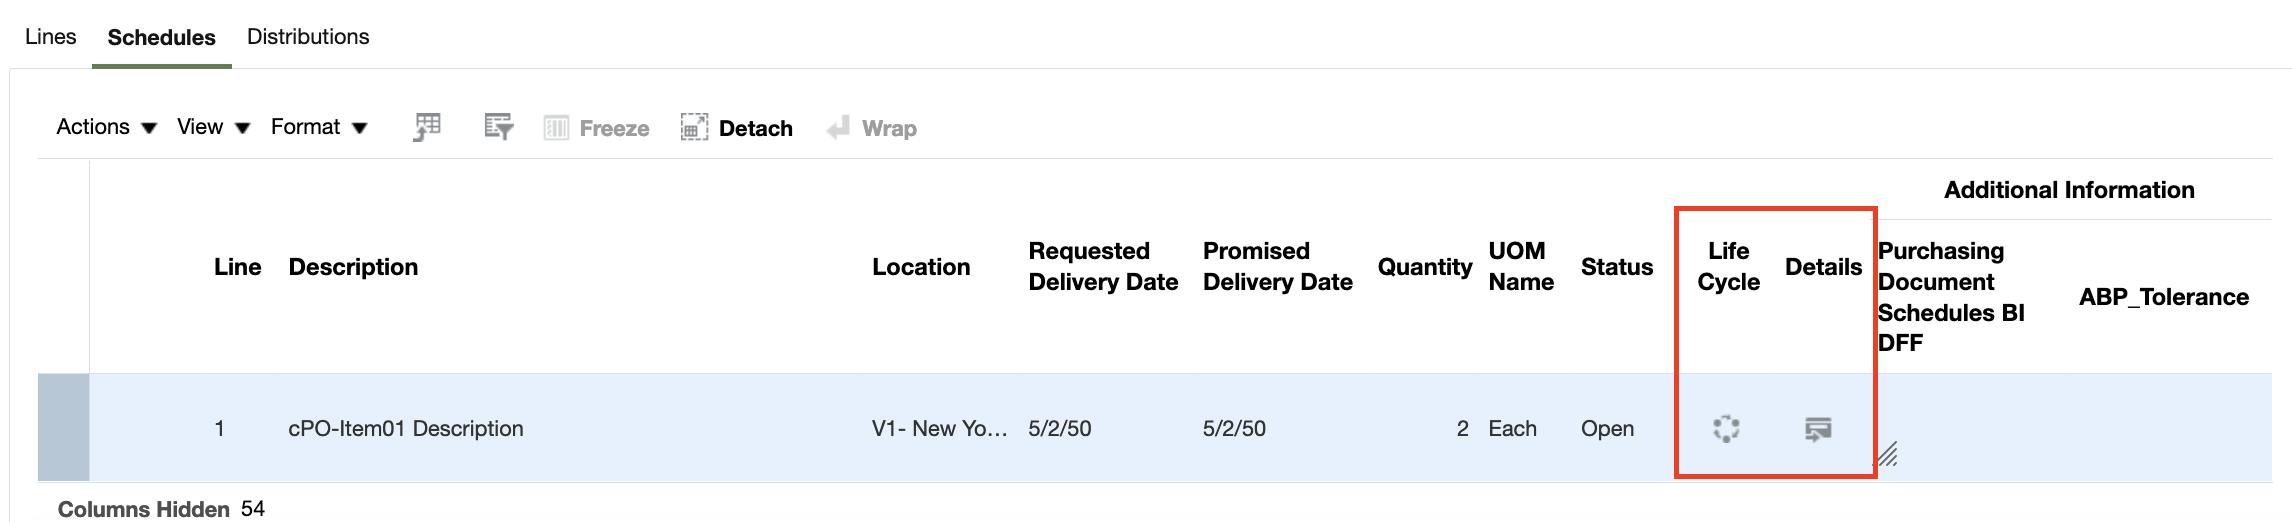Click the Export to Excel toolbar icon
This screenshot has width=2292, height=522.
[x=427, y=127]
